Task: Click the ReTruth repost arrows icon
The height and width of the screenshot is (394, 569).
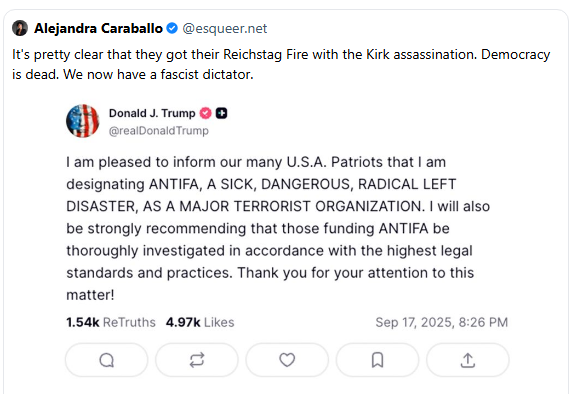Action: tap(197, 360)
